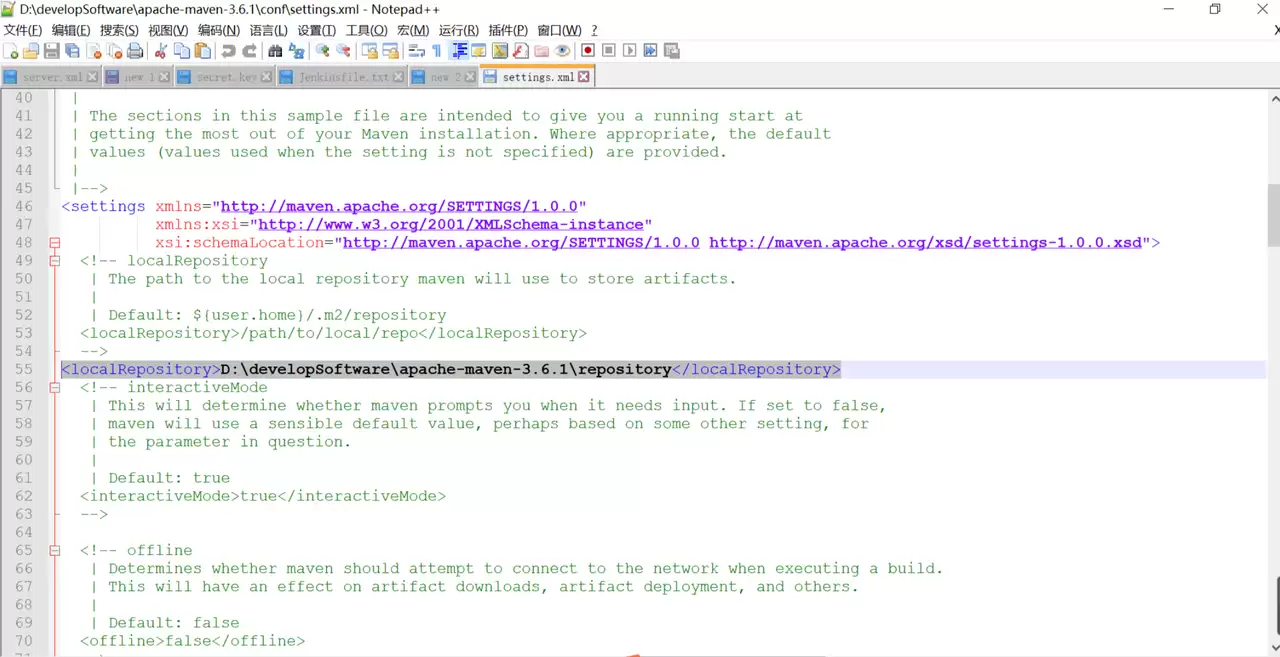Click line number 55 in the margin
Viewport: 1280px width, 657px height.
pyautogui.click(x=23, y=370)
